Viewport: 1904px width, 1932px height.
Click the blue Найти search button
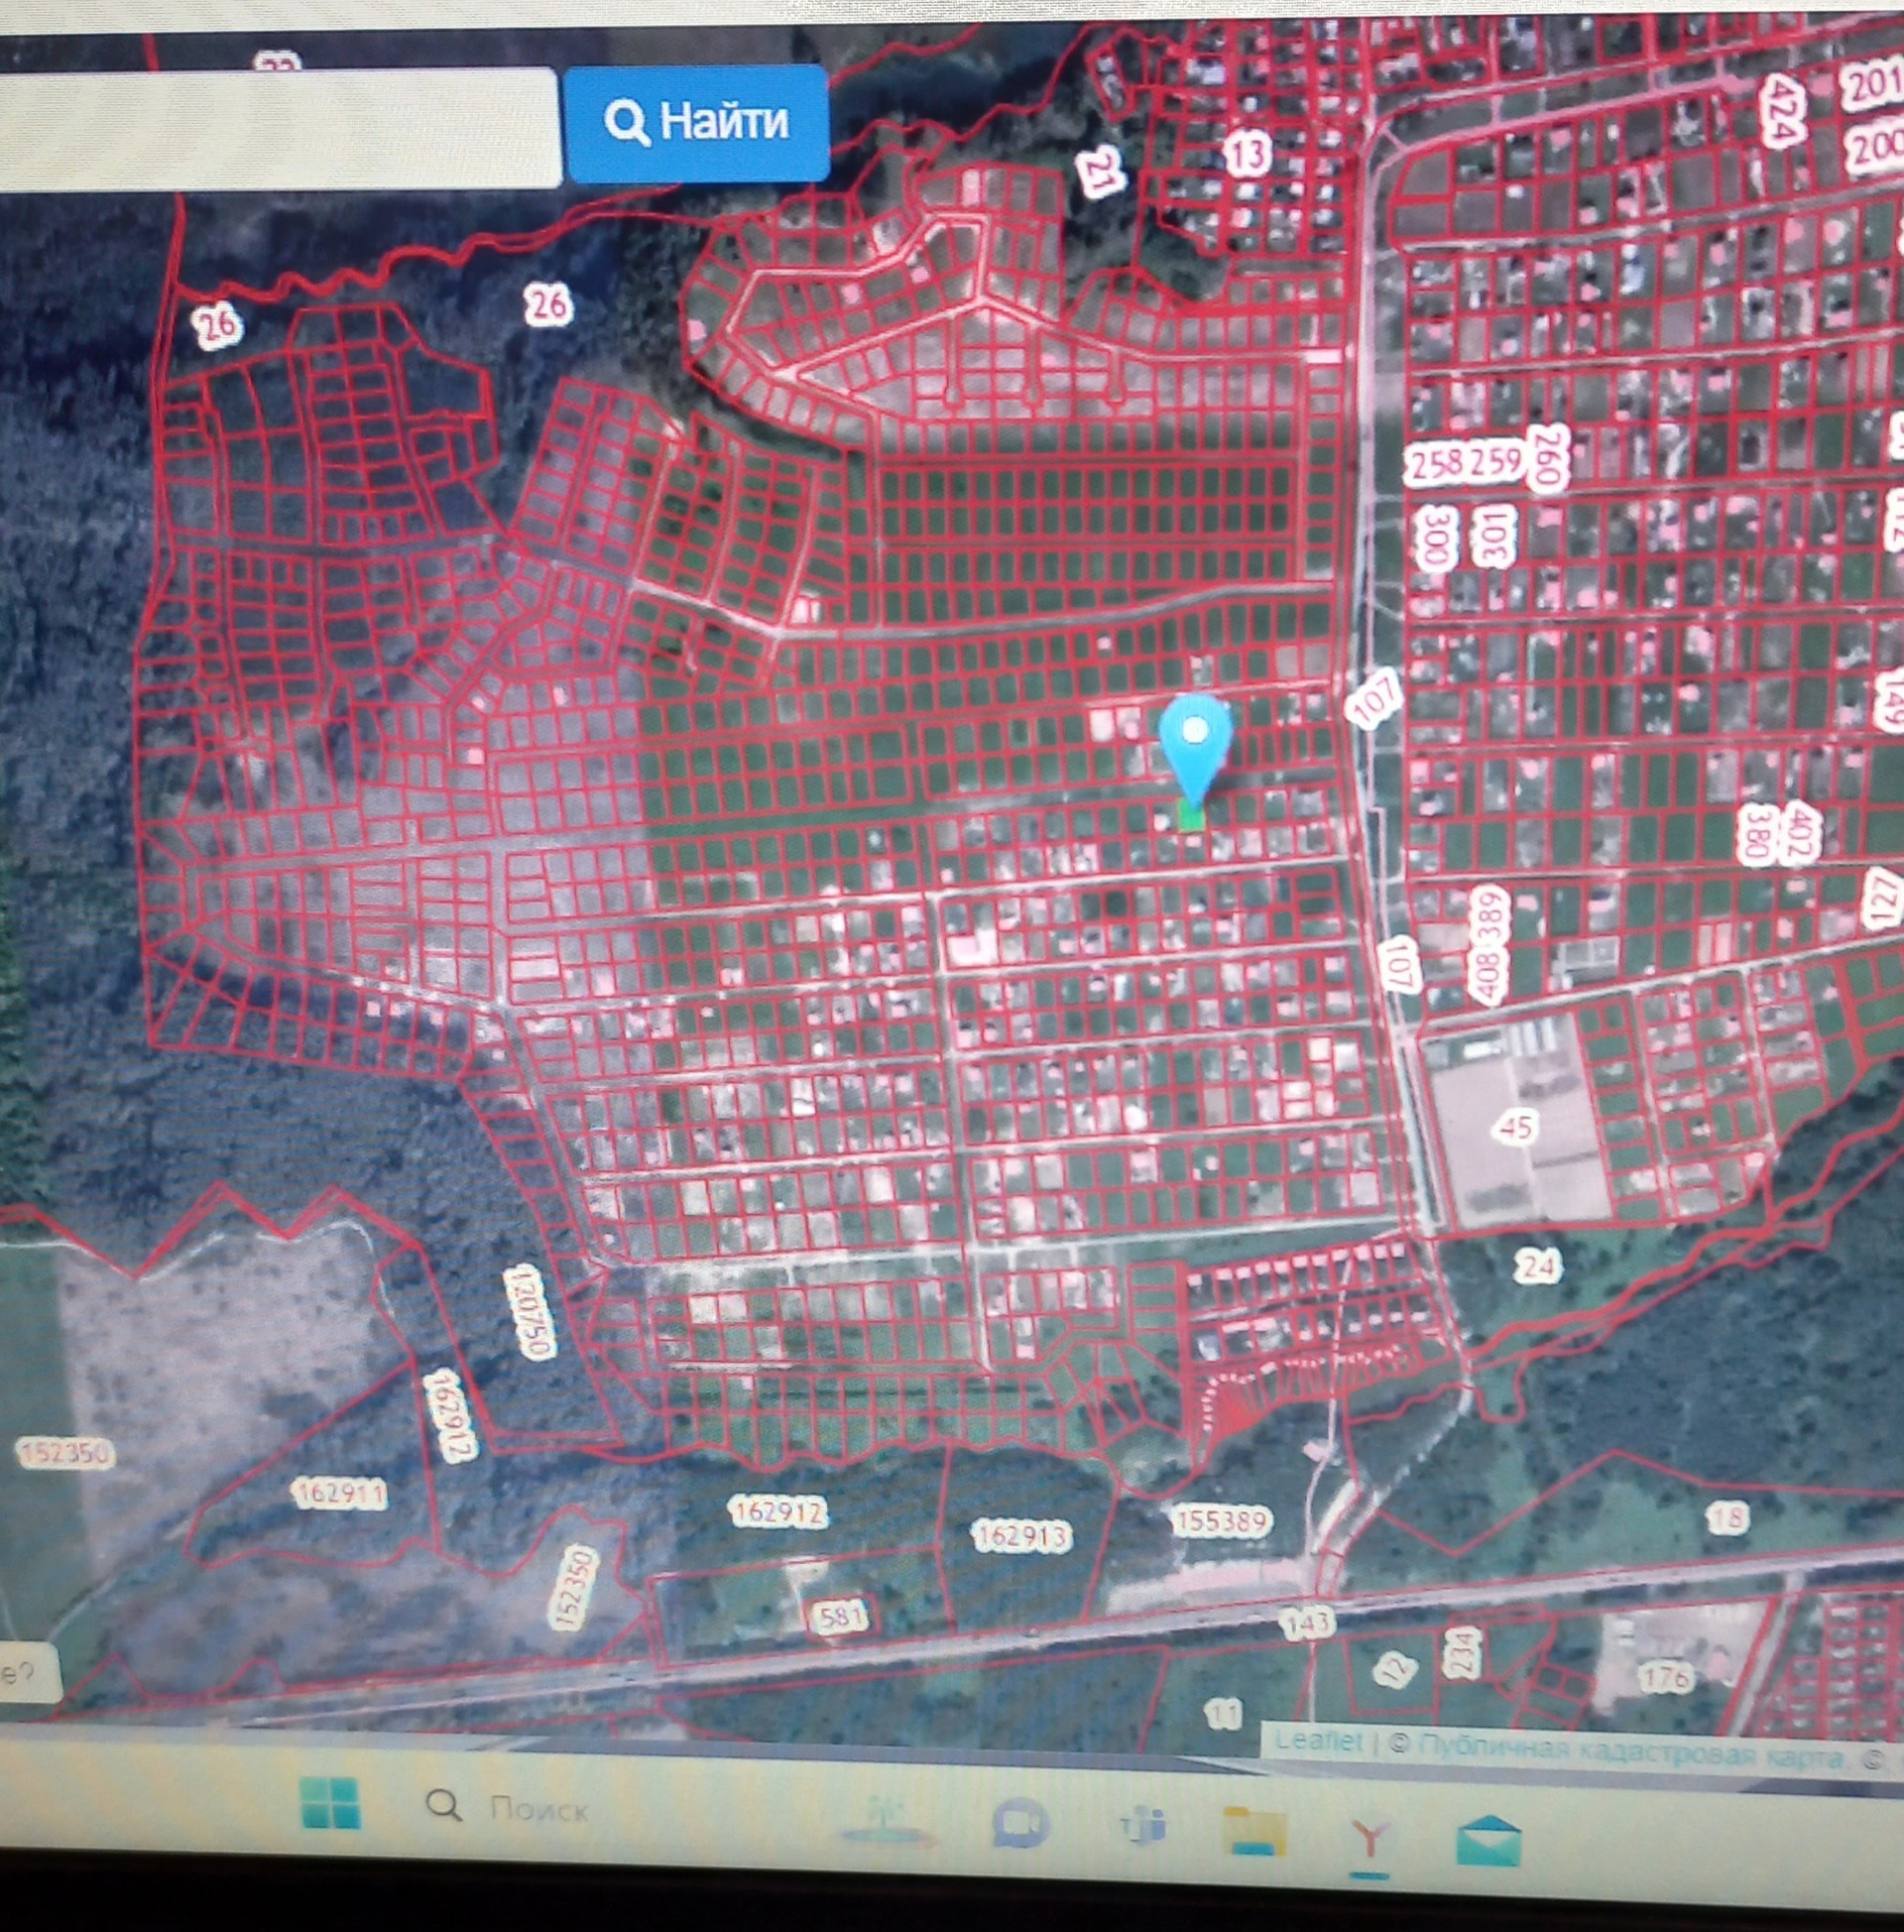click(696, 122)
